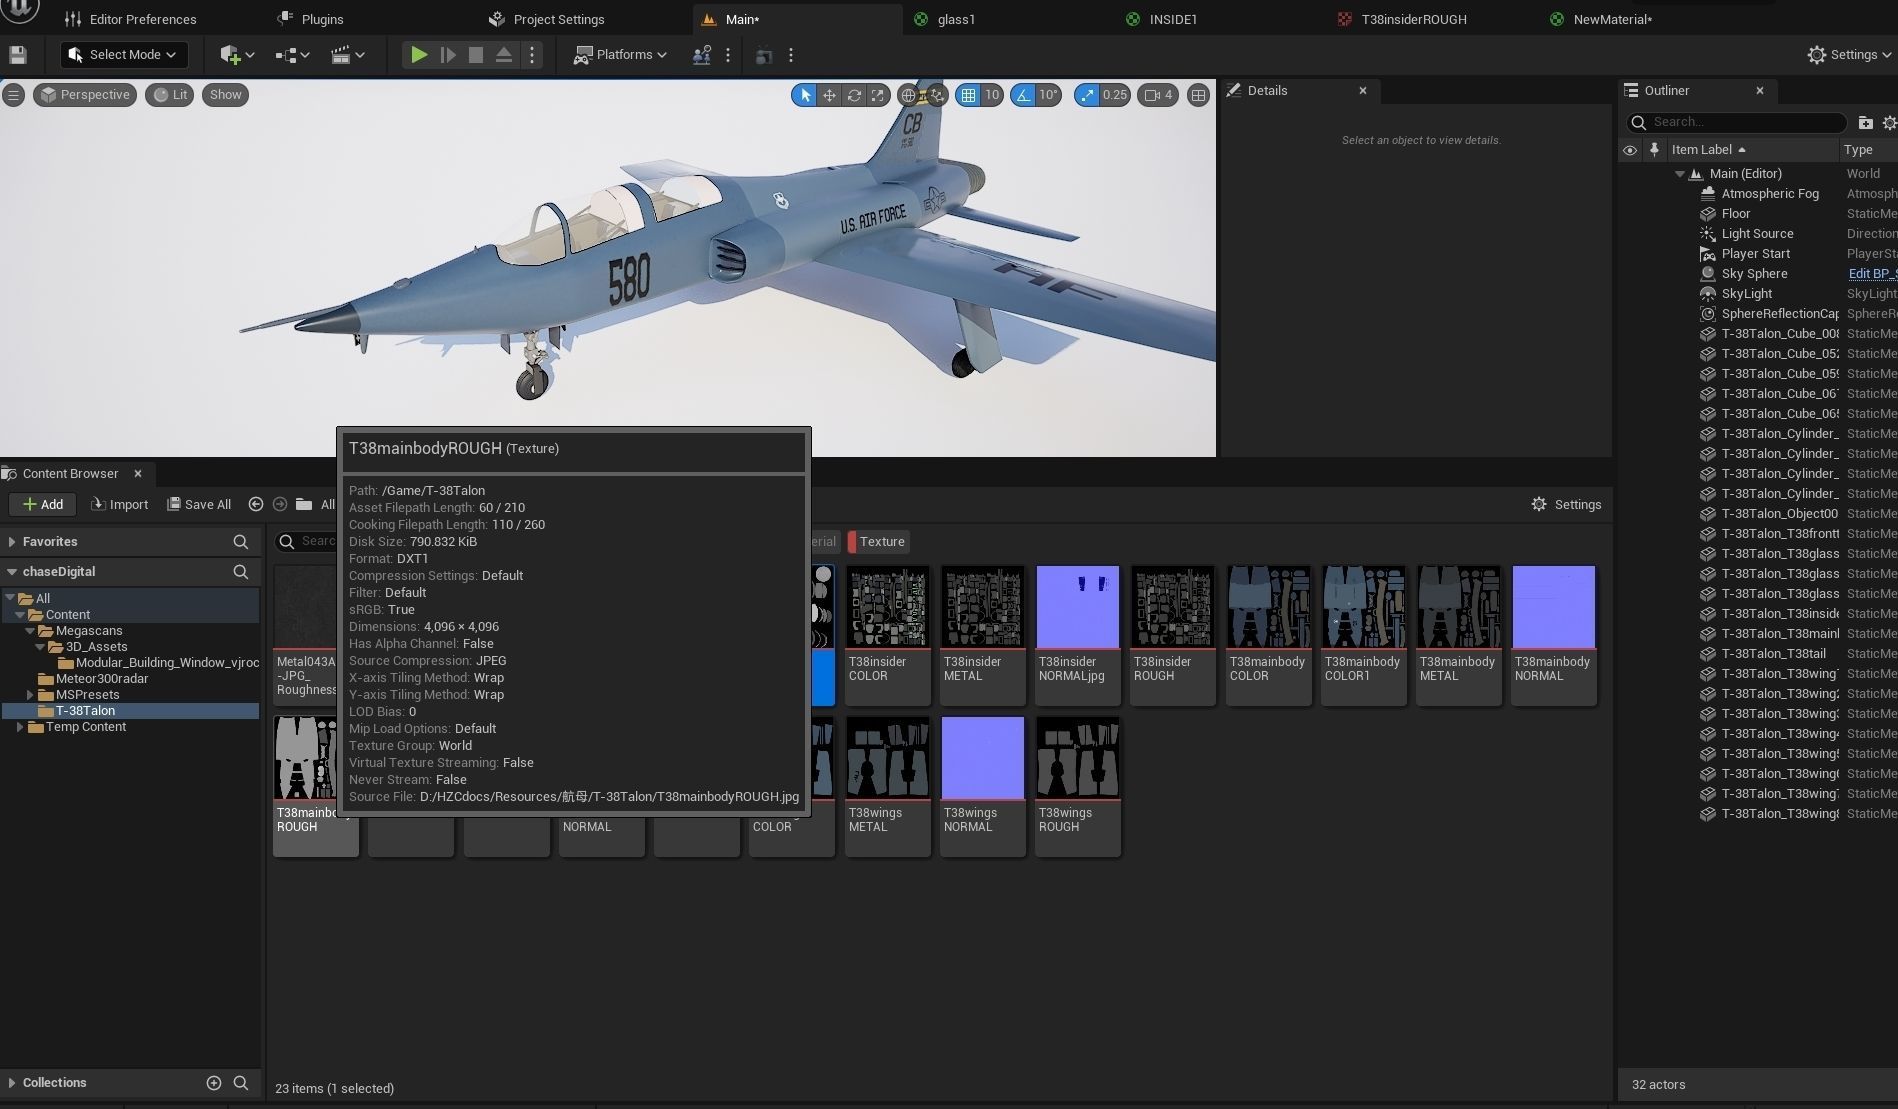Go back in Content Browser history
1898x1109 pixels.
(256, 504)
